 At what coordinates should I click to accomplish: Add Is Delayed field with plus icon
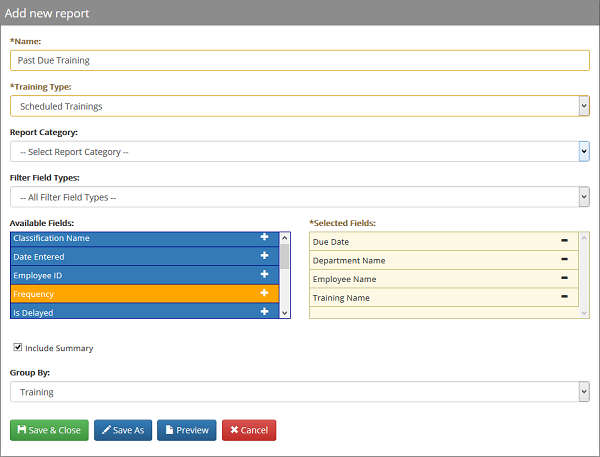264,311
